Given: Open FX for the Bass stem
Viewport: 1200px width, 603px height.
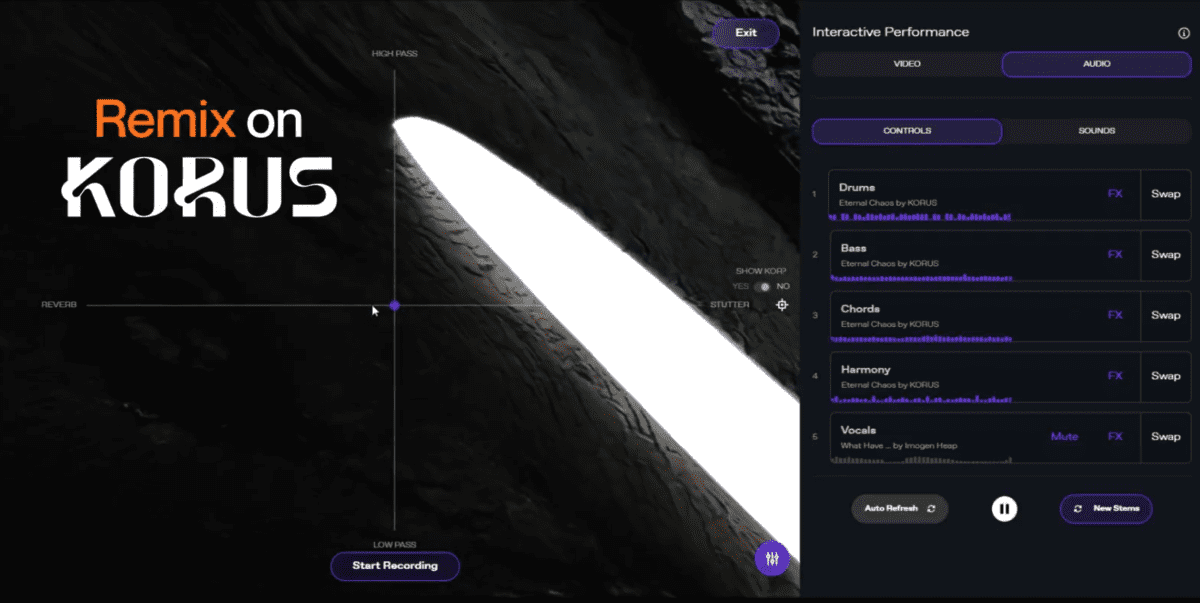Looking at the screenshot, I should coord(1115,255).
